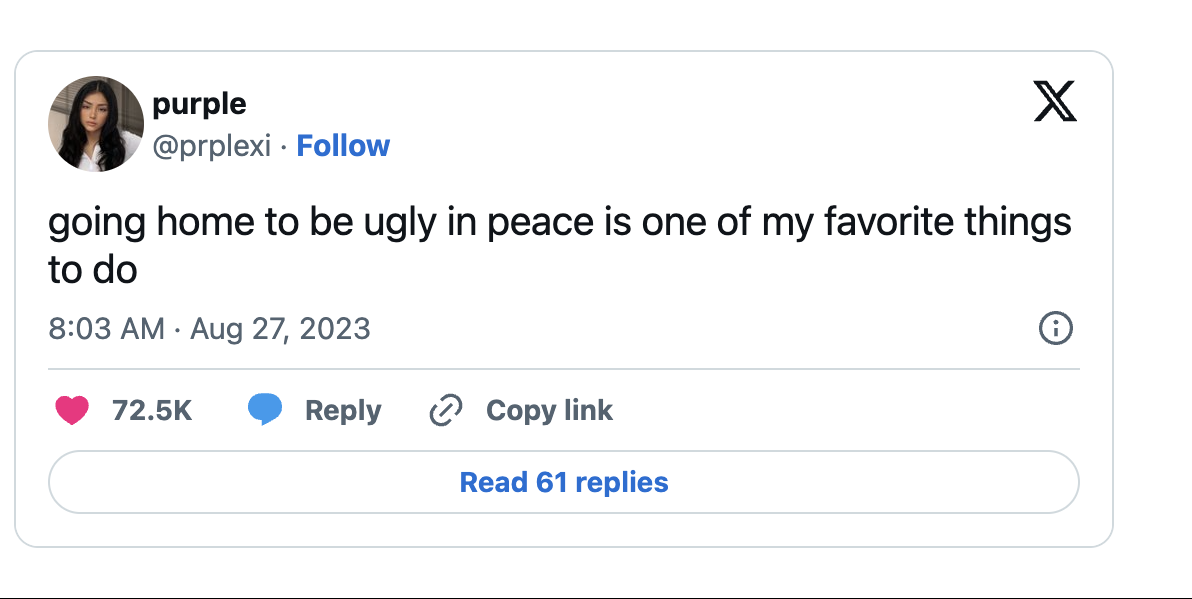This screenshot has height=599, width=1192.
Task: Click the Reply text label
Action: click(343, 410)
